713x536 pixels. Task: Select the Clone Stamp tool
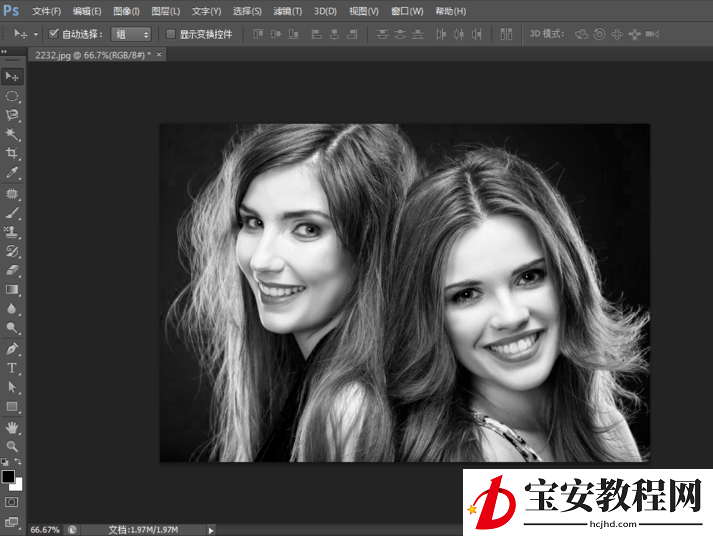pos(12,232)
